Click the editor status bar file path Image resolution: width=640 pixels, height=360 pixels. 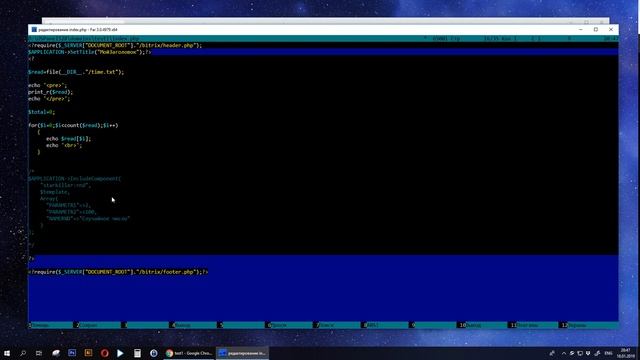[84, 39]
